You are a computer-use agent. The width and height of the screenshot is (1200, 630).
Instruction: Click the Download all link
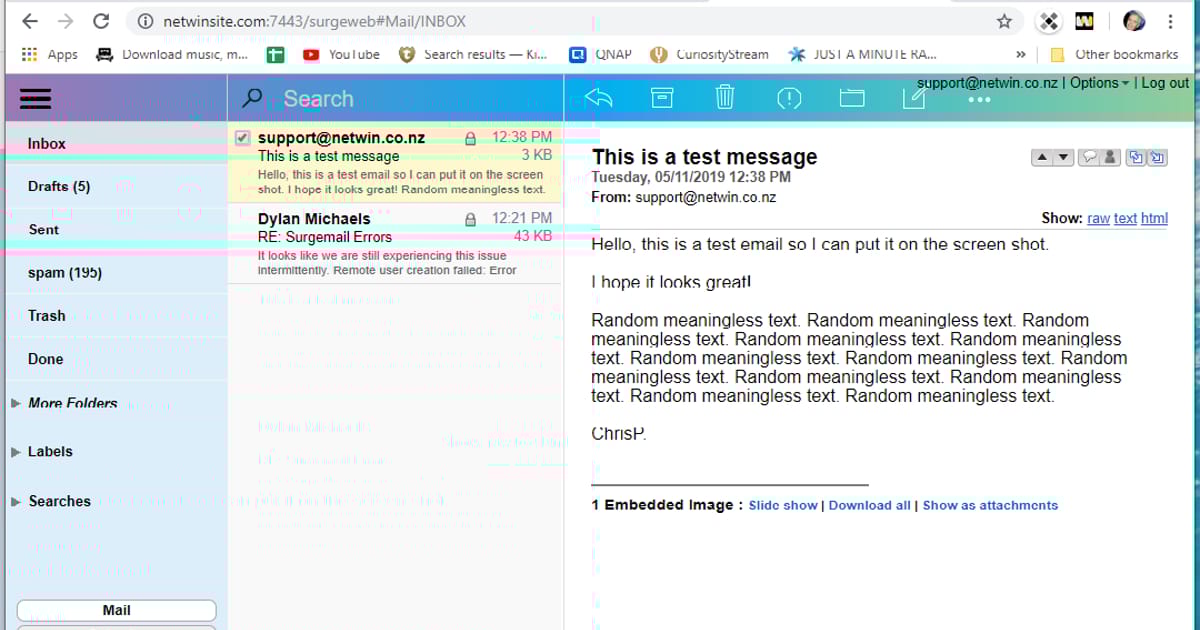click(x=869, y=505)
